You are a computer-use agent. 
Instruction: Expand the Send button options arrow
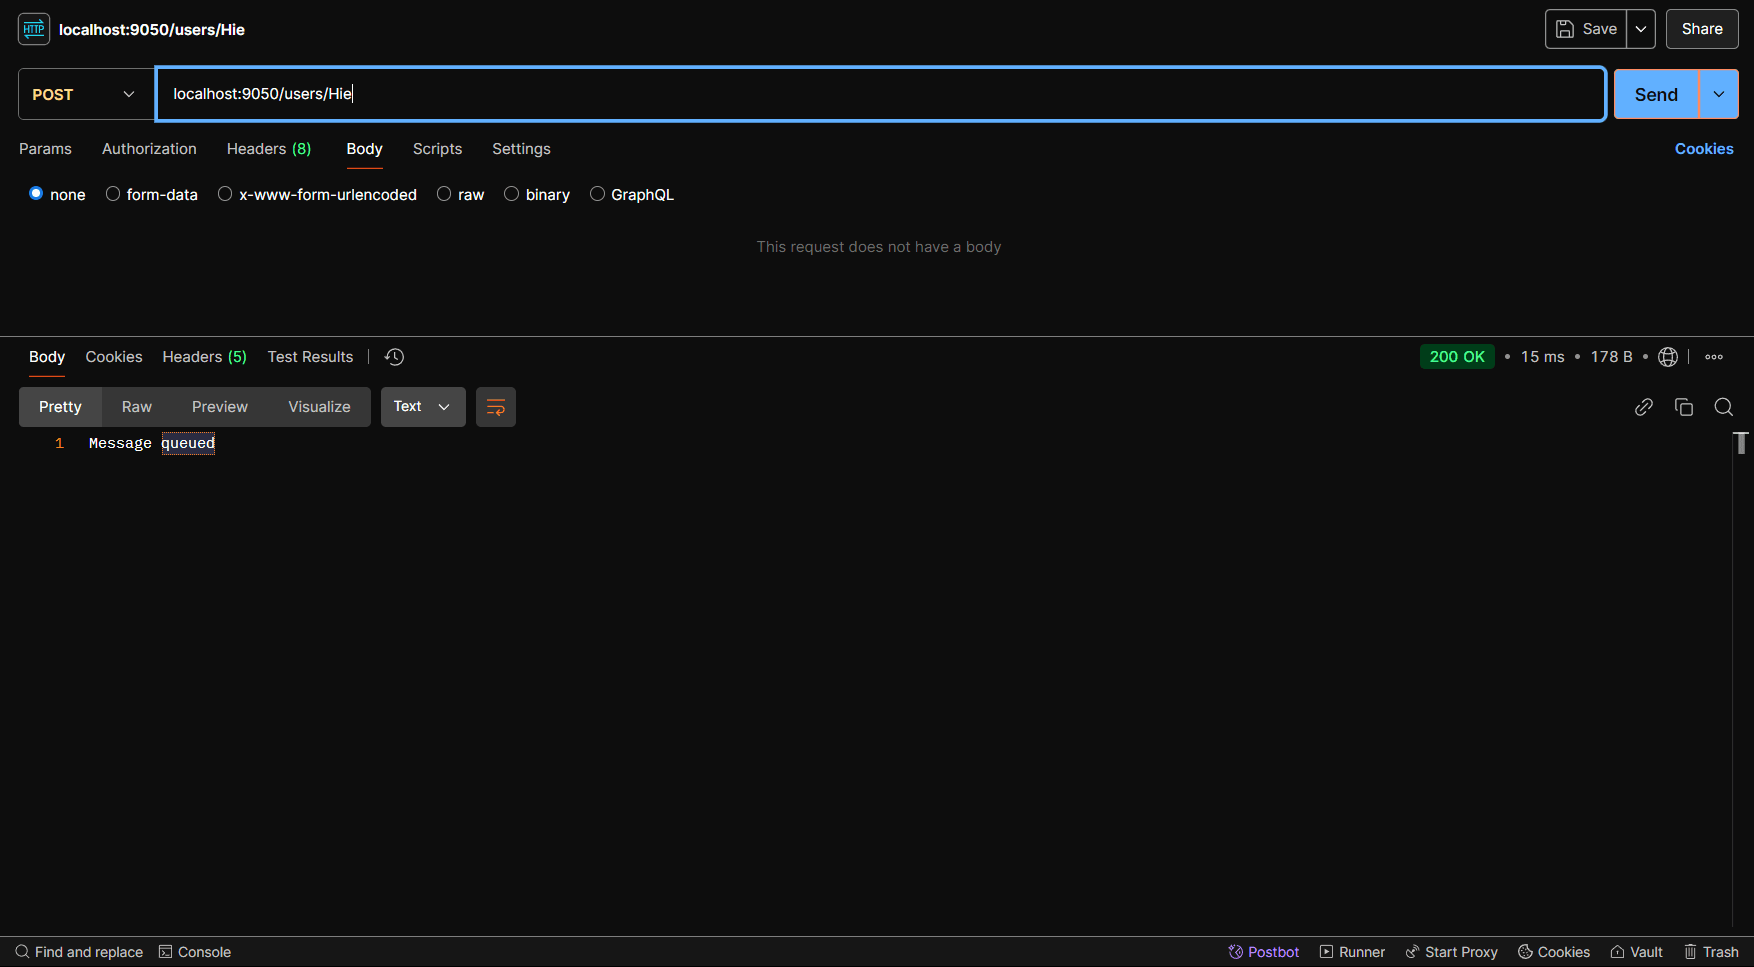click(x=1719, y=94)
